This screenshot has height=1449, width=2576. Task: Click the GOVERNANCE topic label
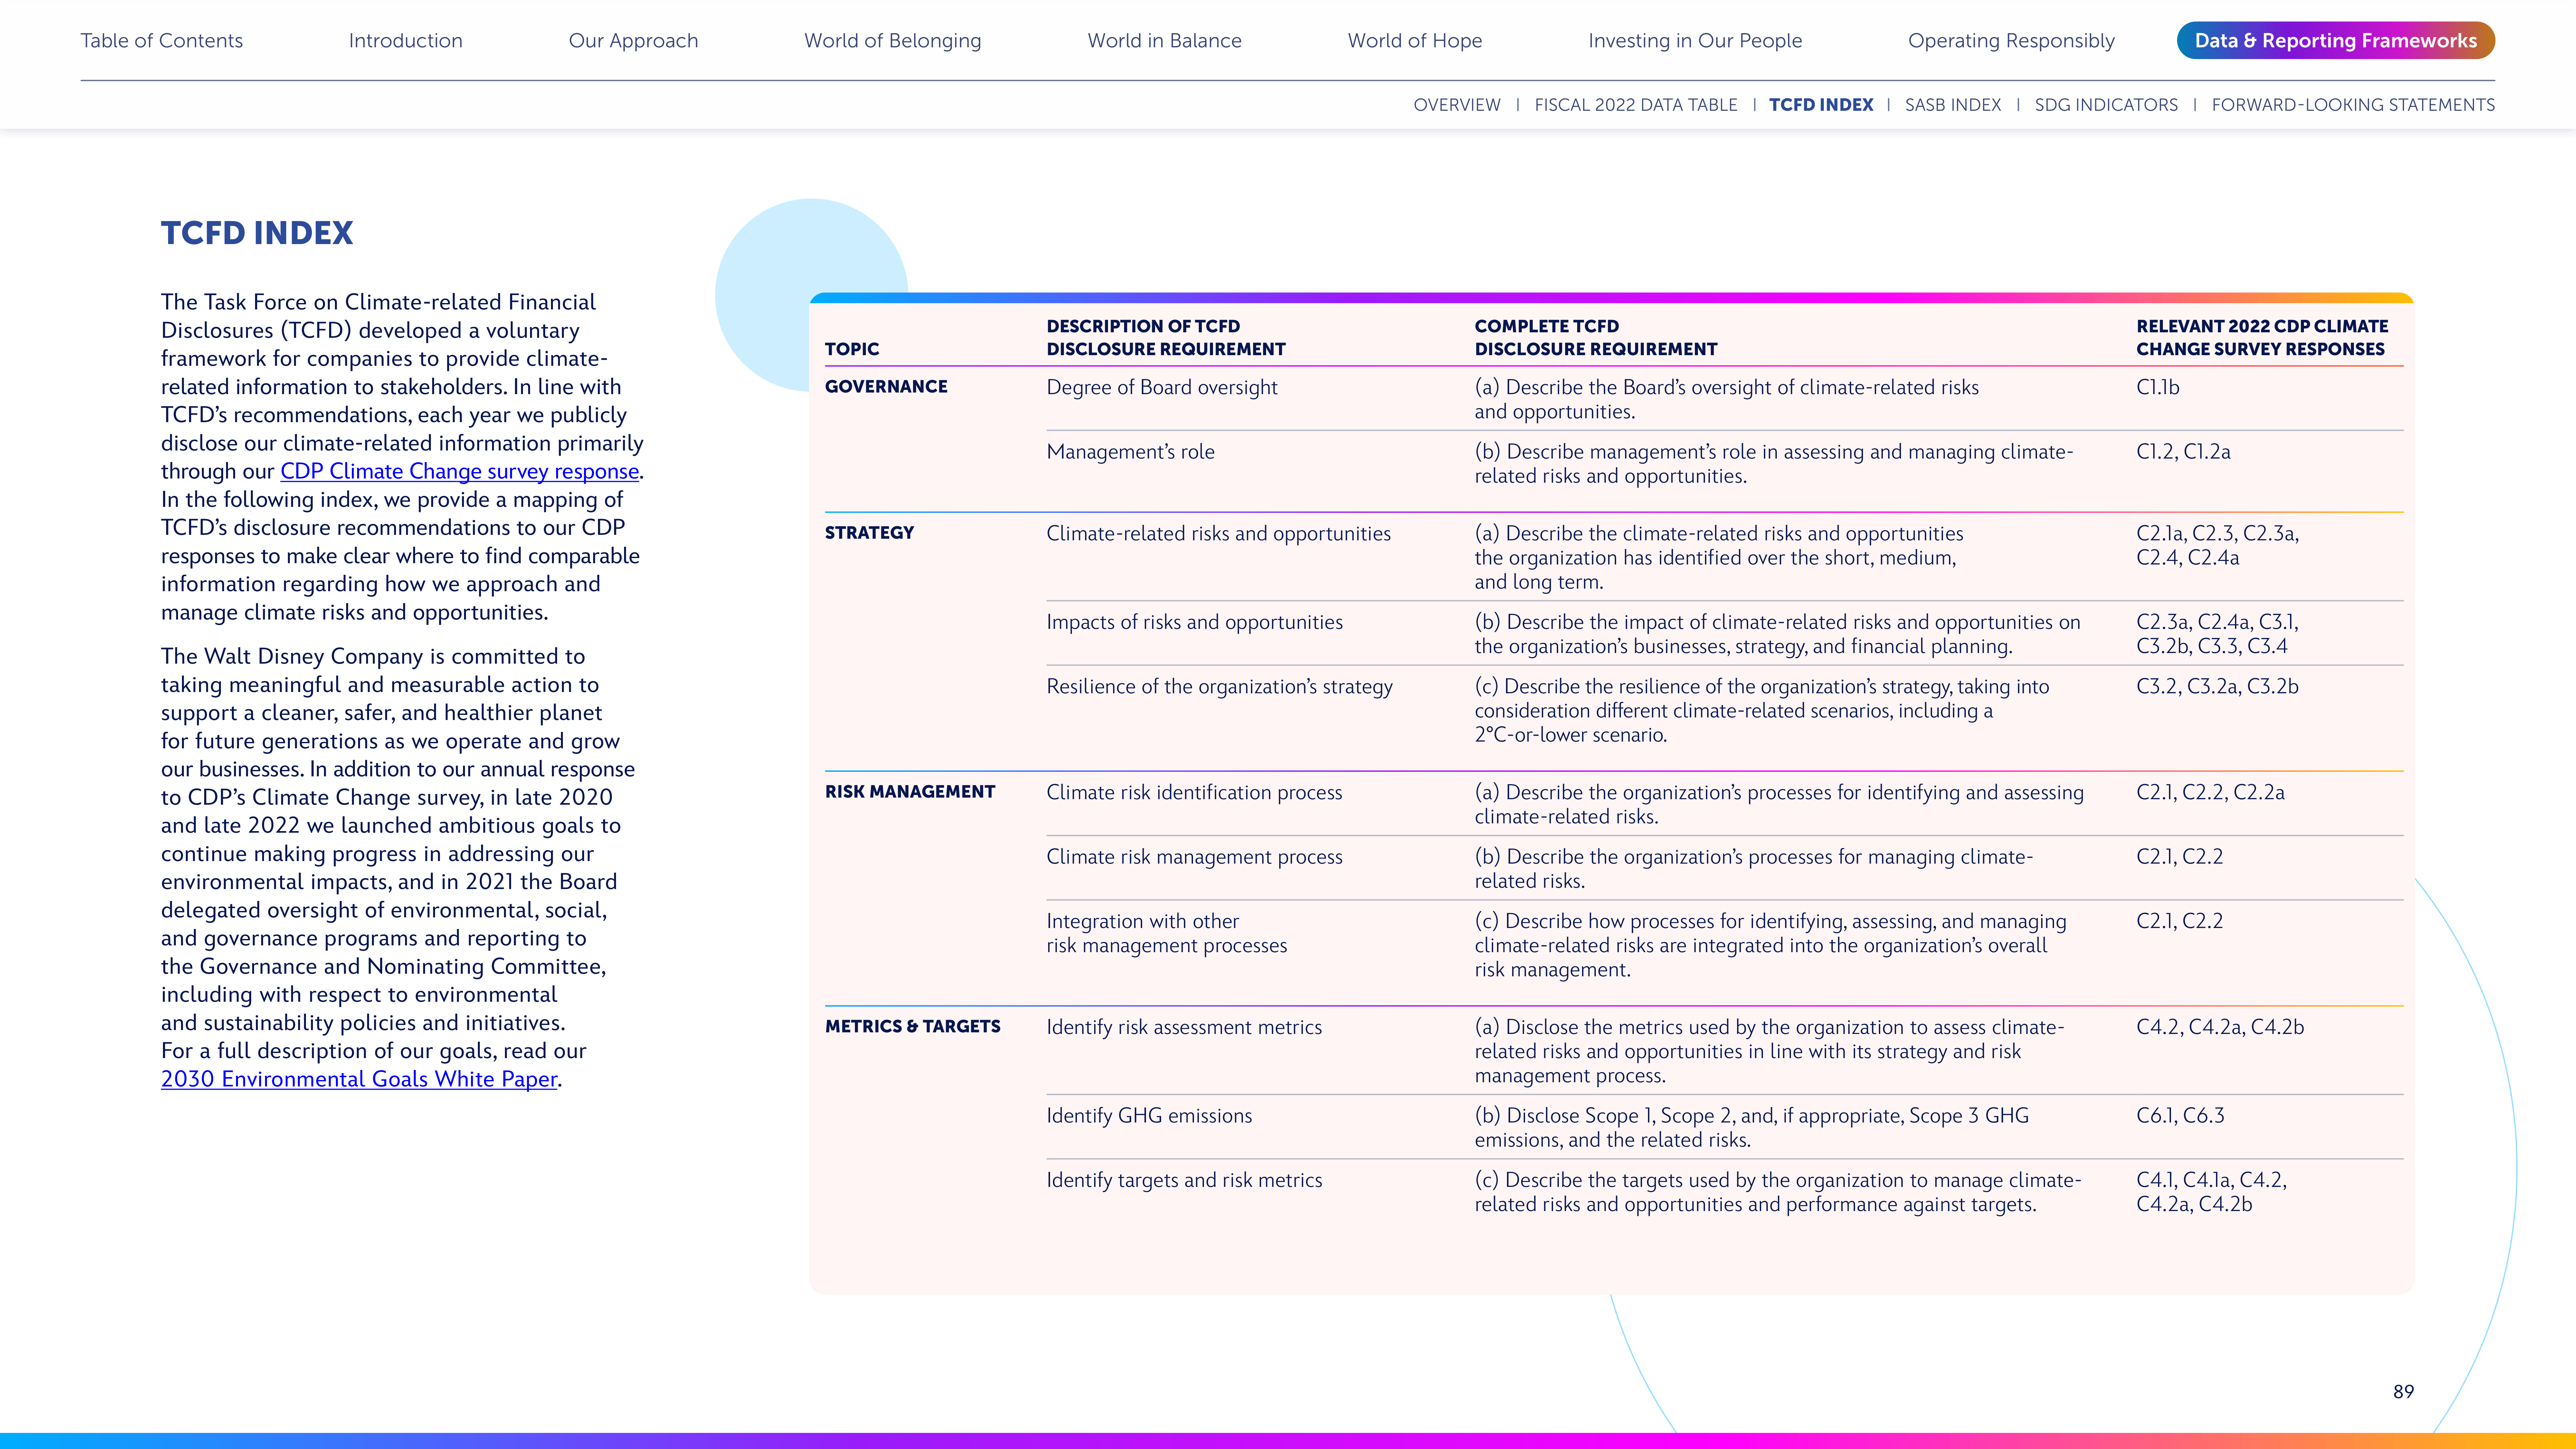(886, 387)
